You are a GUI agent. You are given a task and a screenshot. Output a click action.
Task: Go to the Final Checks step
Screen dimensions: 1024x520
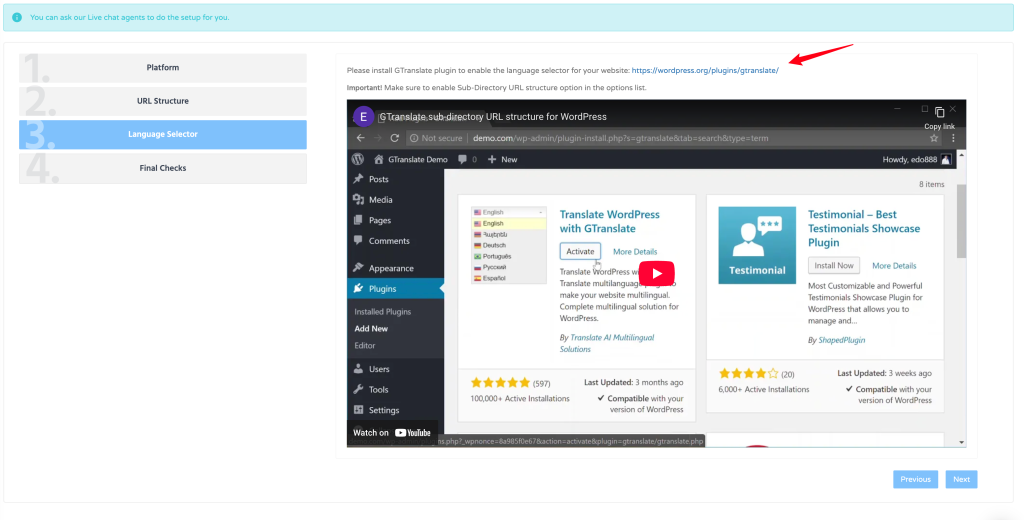163,169
